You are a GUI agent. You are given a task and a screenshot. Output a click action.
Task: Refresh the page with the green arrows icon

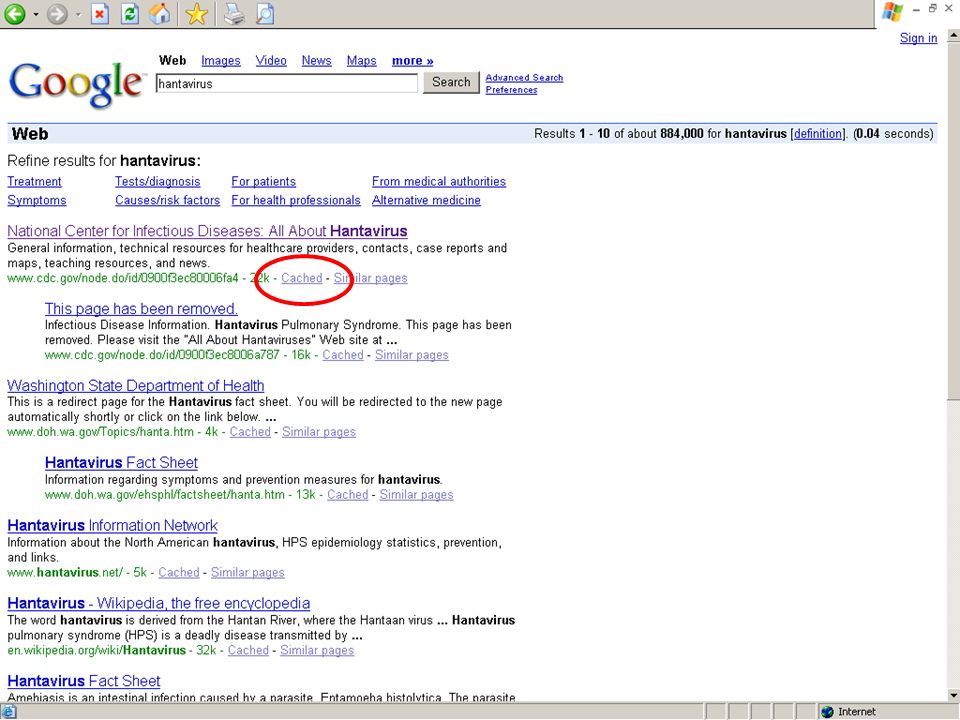tap(129, 13)
